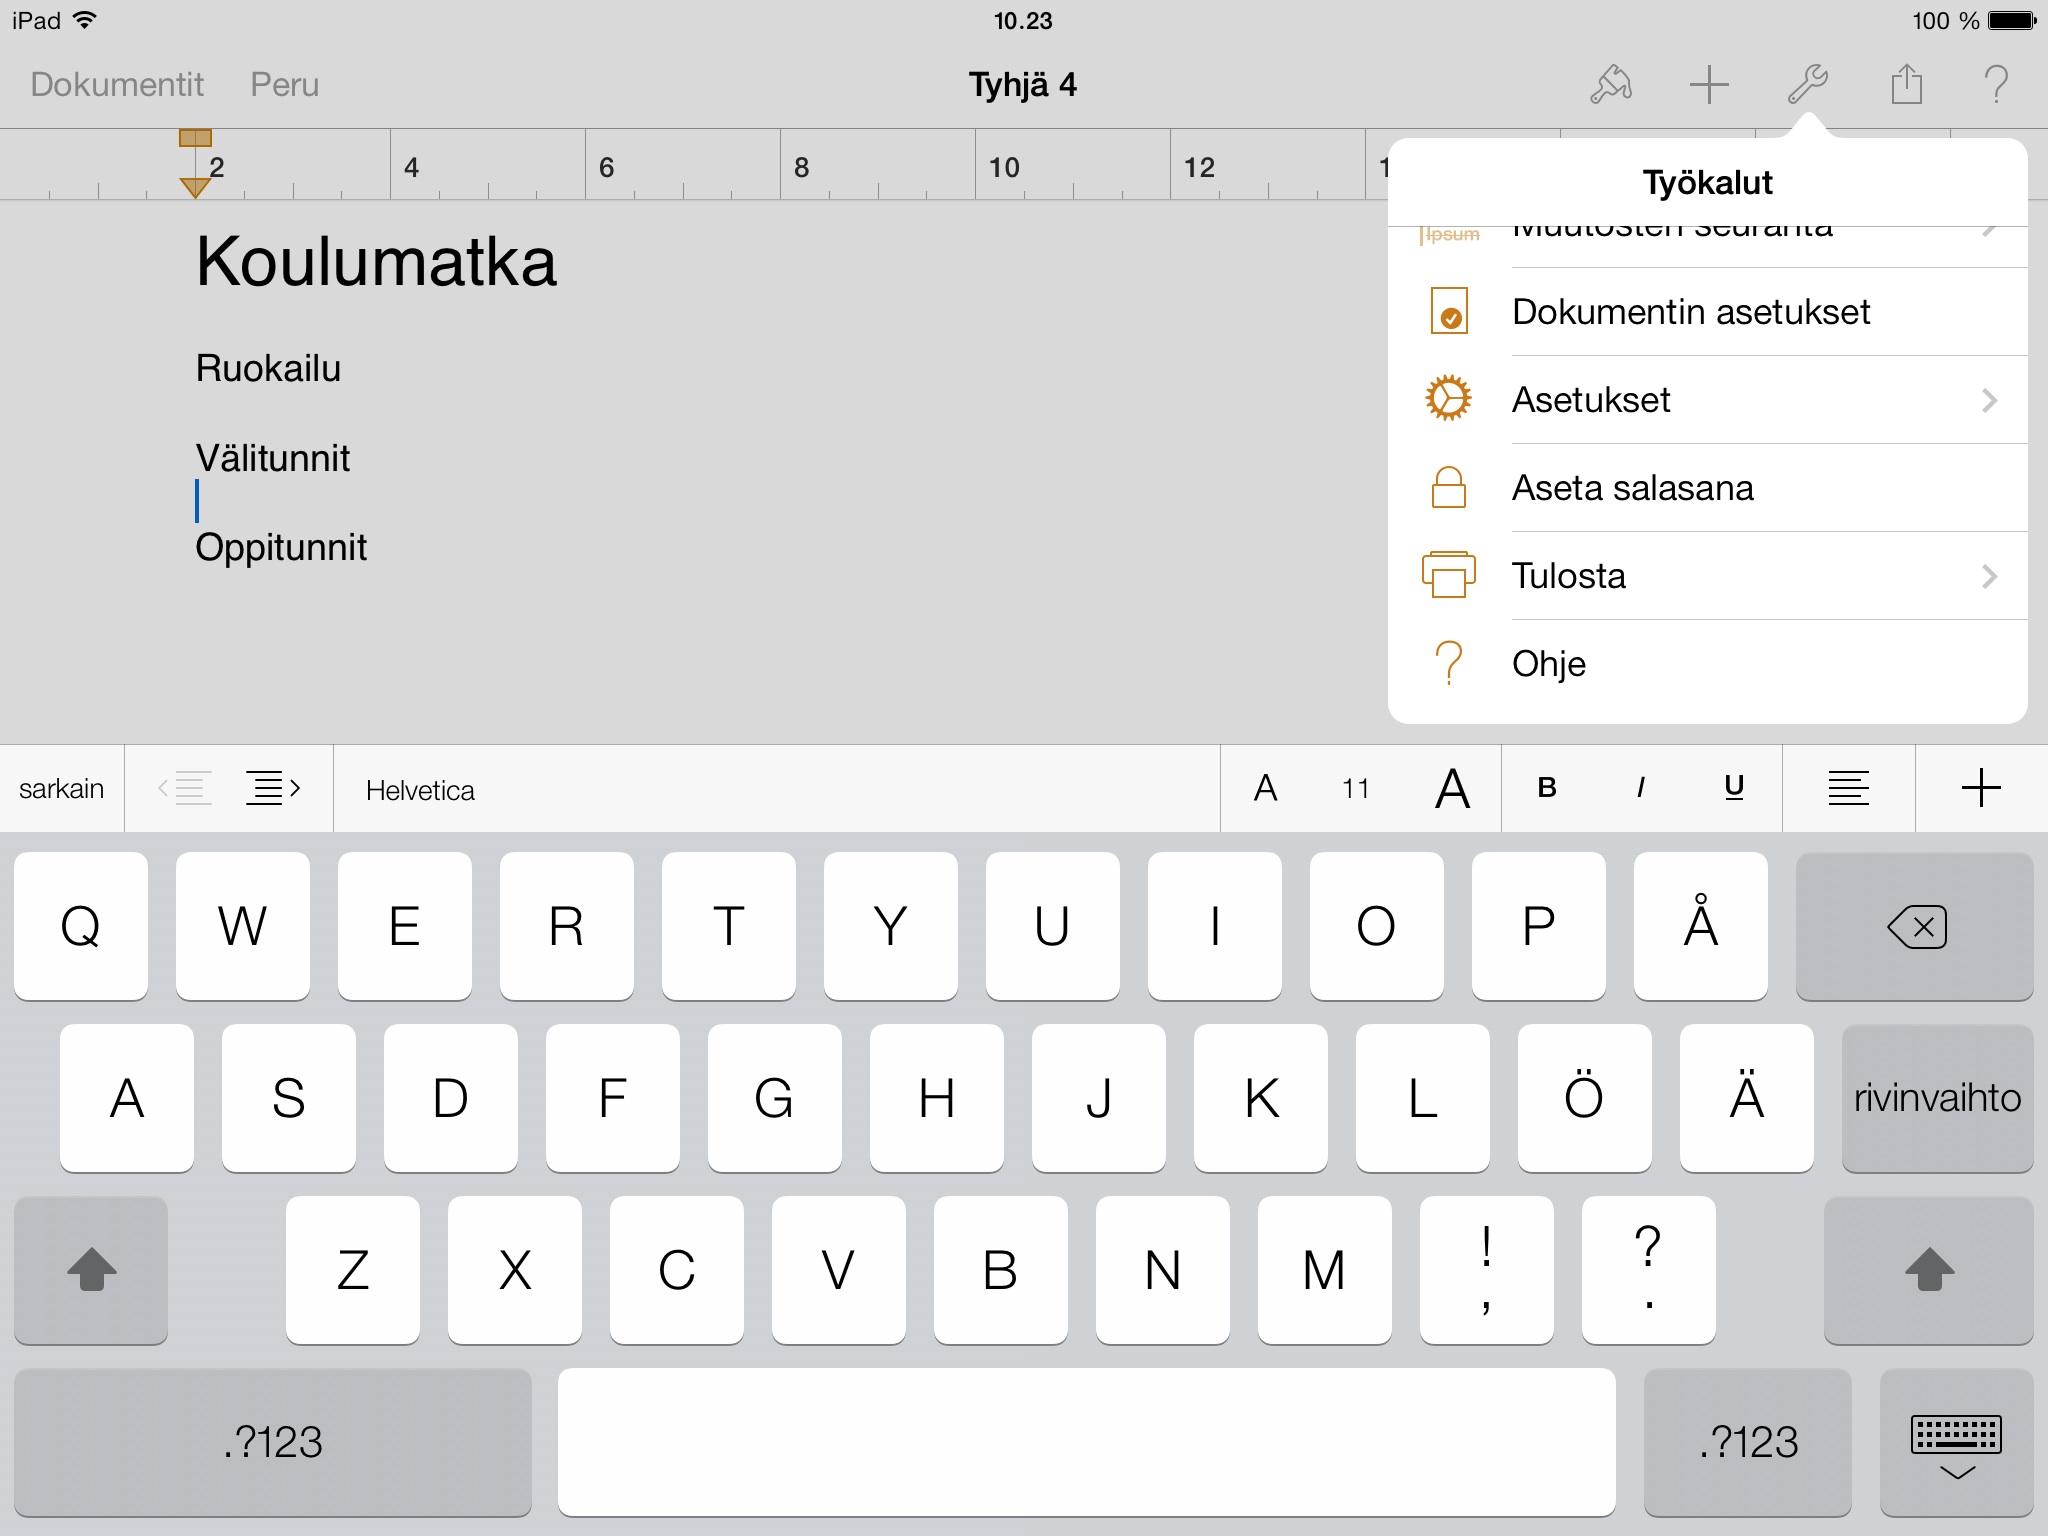Toggle underline formatting
Image resolution: width=2048 pixels, height=1536 pixels.
pyautogui.click(x=1734, y=789)
